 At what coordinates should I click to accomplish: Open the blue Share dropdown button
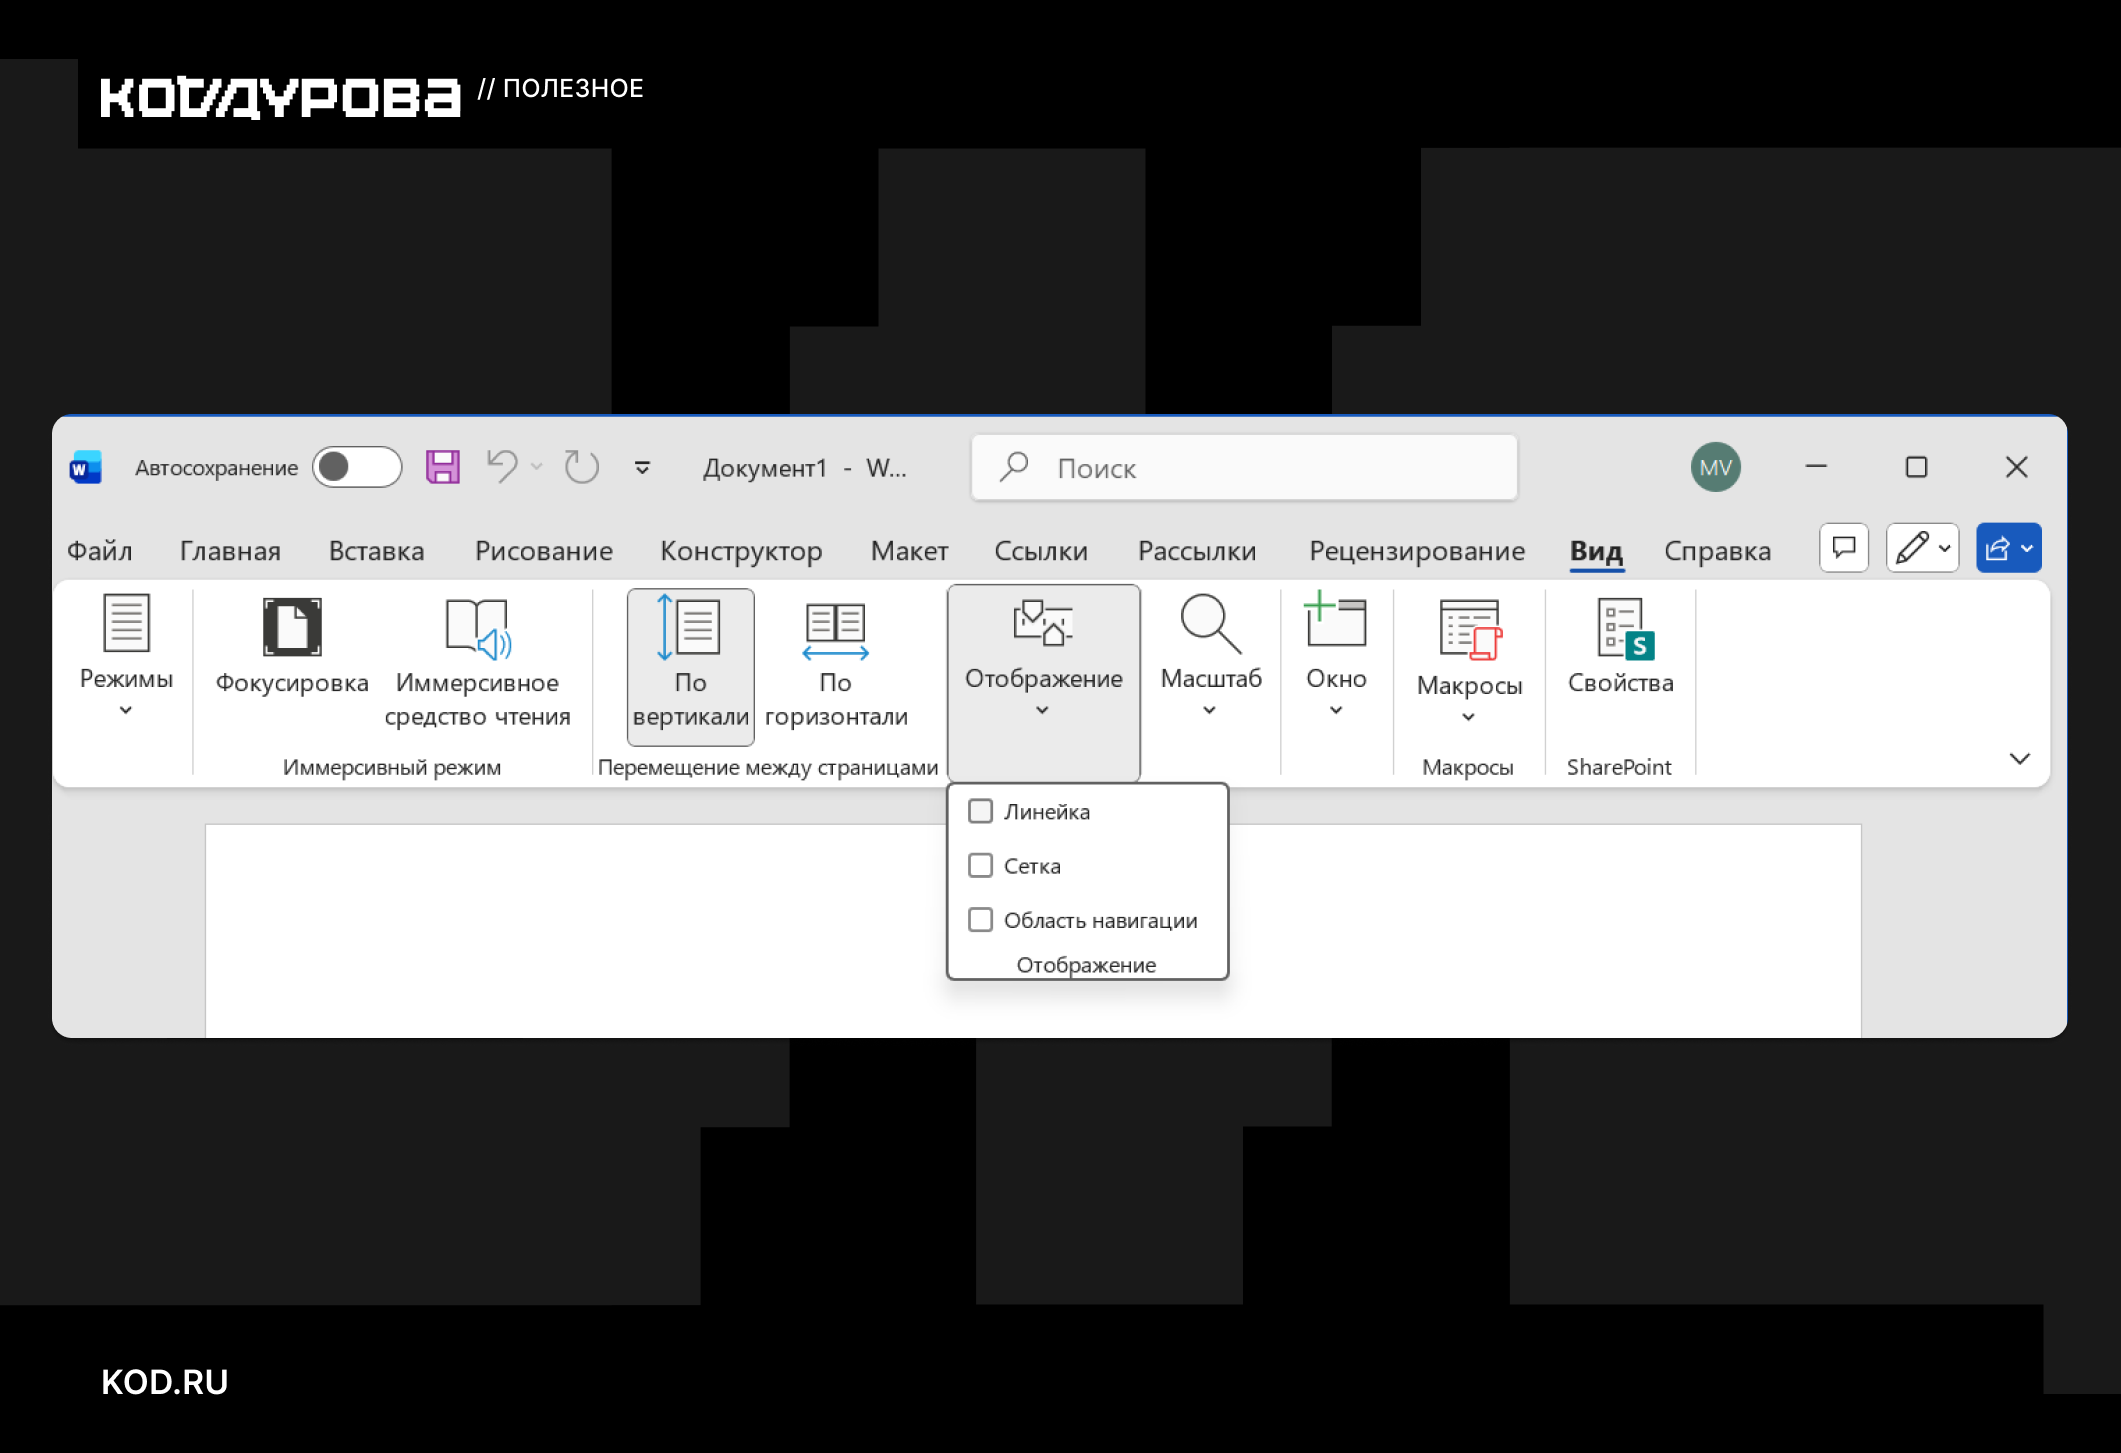2009,548
